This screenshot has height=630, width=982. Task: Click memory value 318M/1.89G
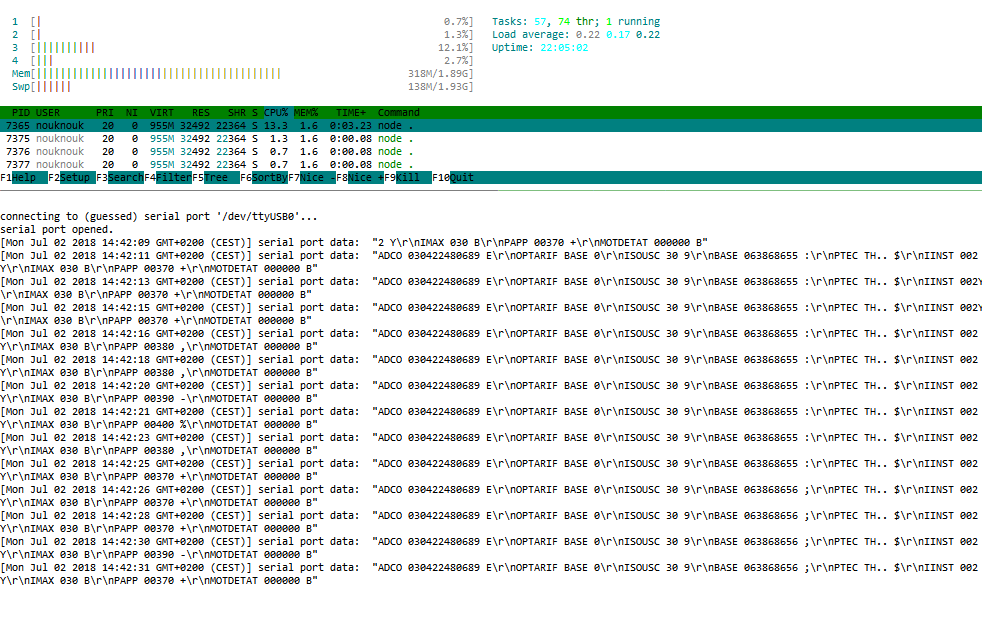coord(438,74)
